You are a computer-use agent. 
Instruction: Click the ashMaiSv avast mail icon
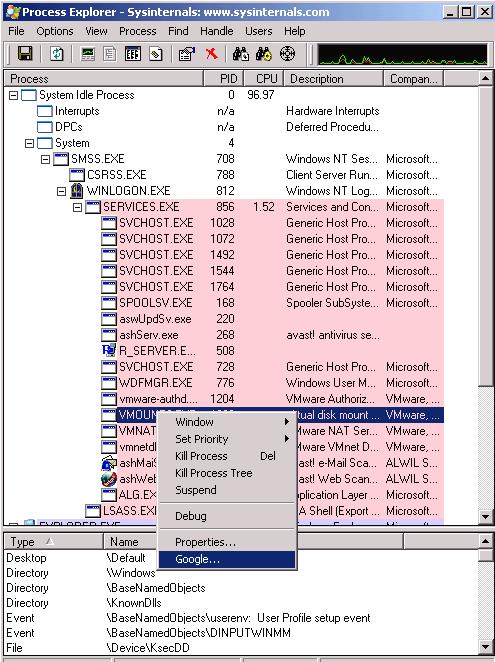coord(109,463)
